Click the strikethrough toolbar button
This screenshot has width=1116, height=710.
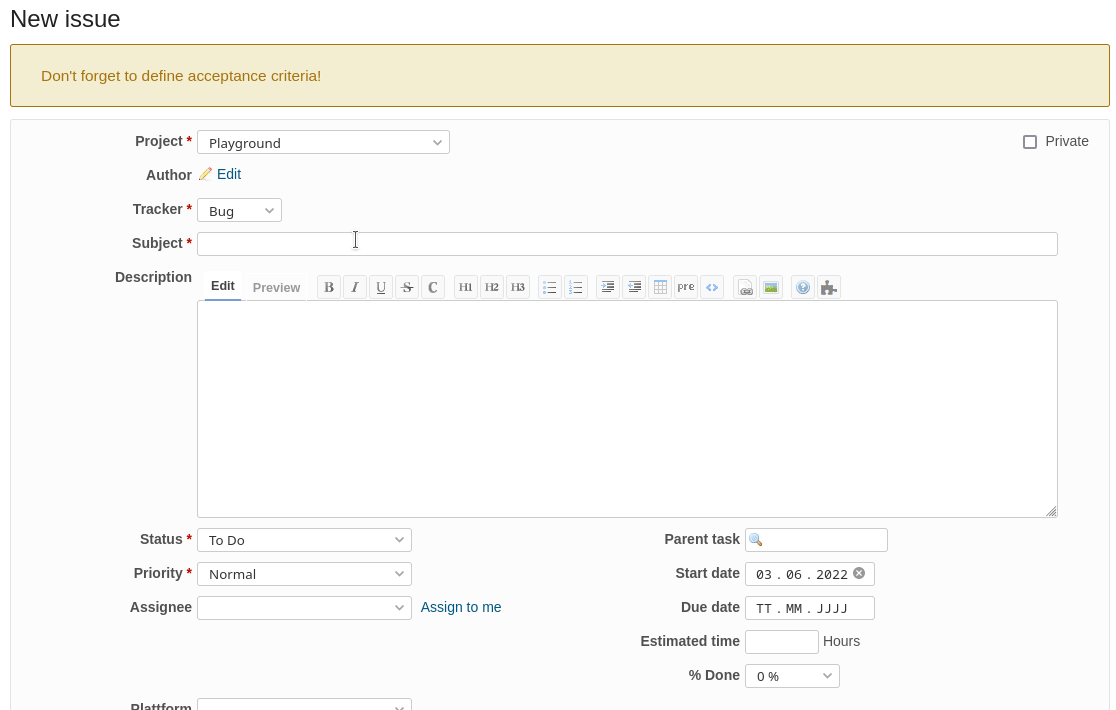pyautogui.click(x=407, y=288)
